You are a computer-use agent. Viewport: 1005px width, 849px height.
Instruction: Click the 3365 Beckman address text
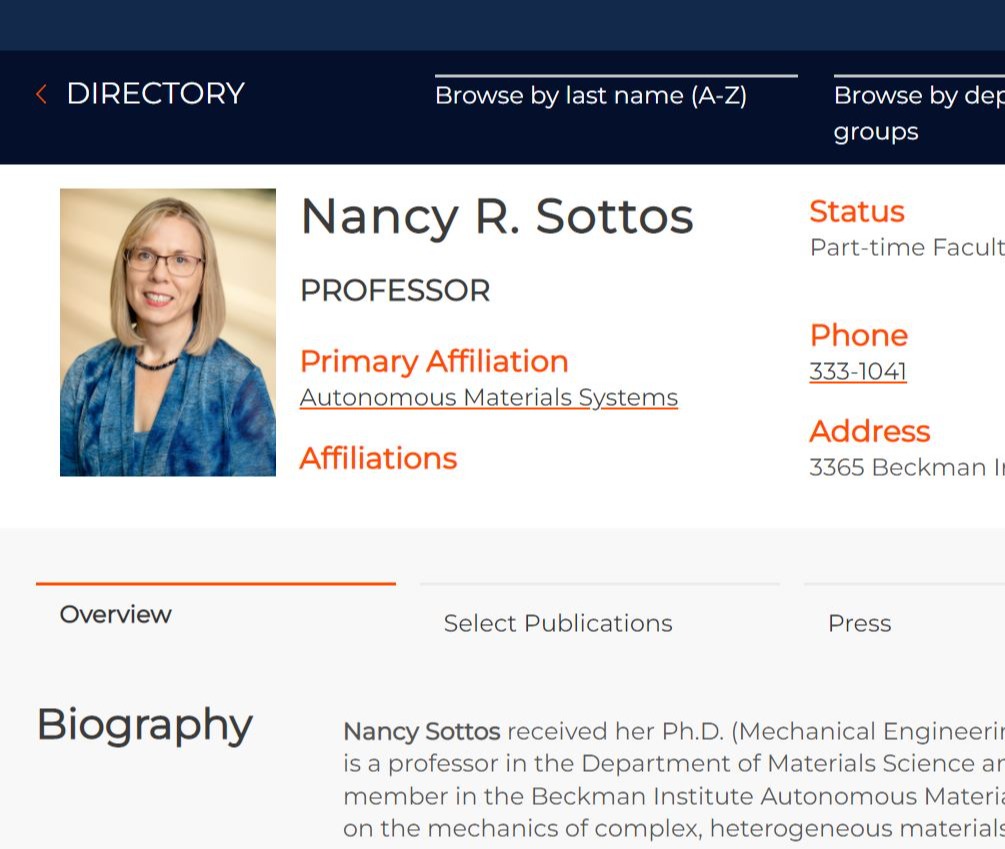pyautogui.click(x=907, y=467)
